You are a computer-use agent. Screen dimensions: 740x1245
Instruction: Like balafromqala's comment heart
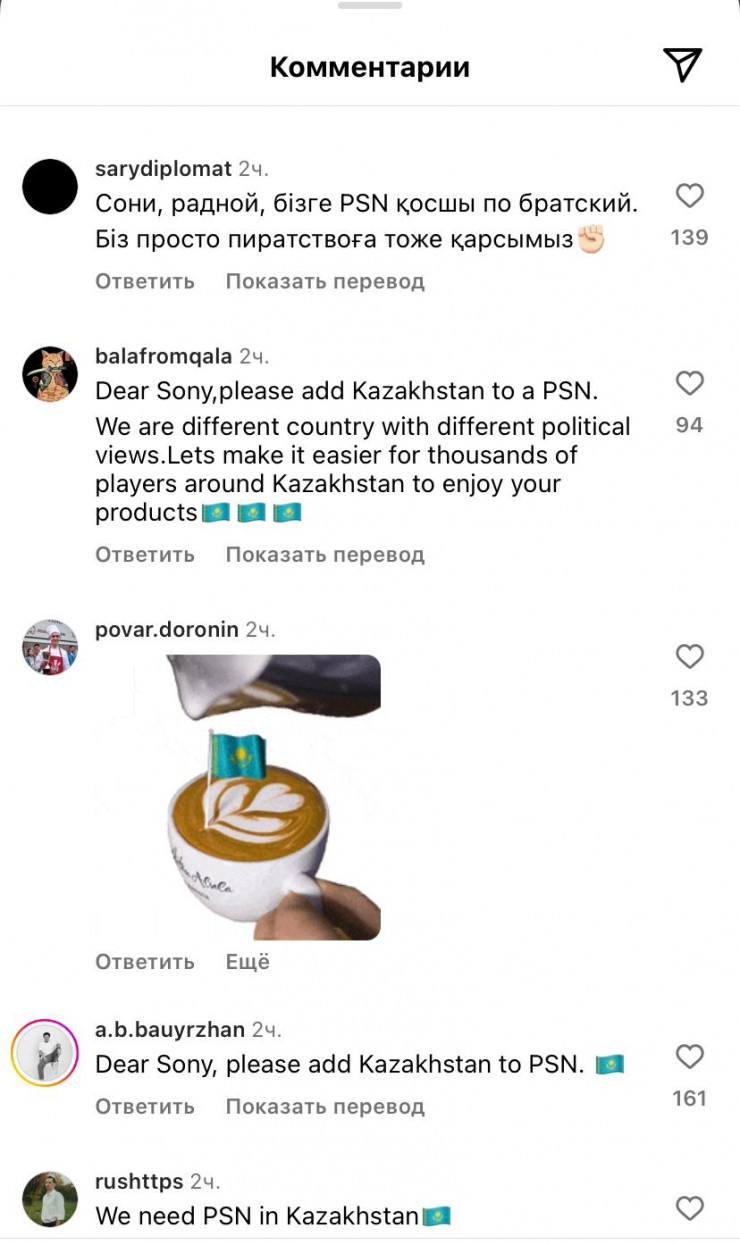click(x=690, y=383)
